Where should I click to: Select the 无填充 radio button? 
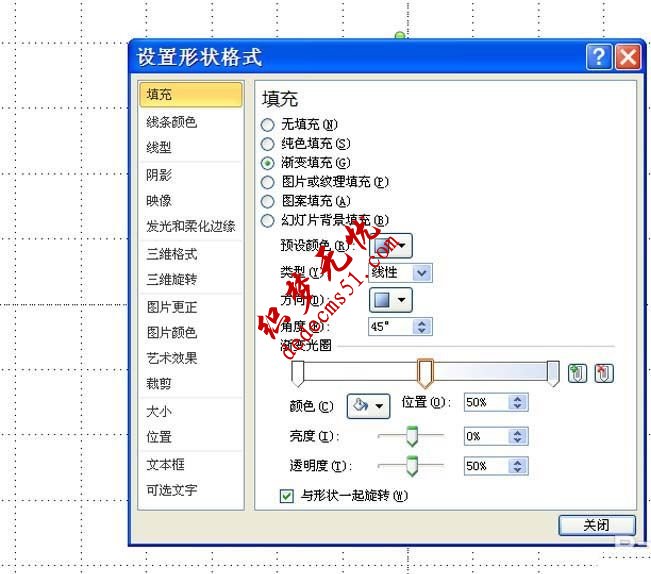[267, 125]
